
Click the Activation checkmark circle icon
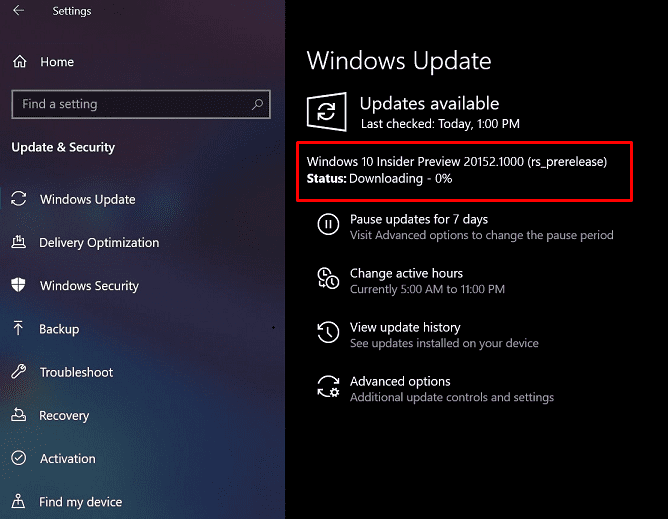point(18,458)
